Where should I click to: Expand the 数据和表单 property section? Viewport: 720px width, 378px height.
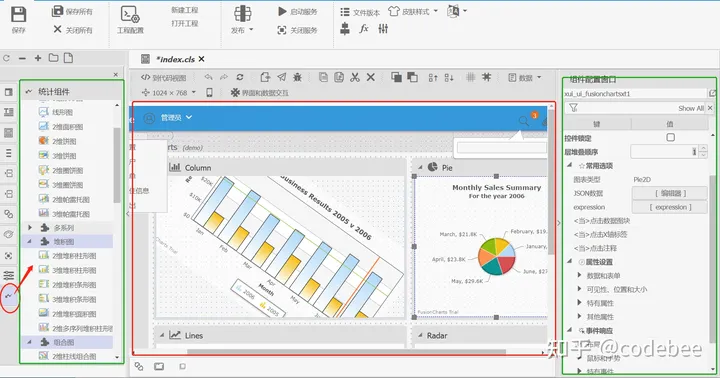pyautogui.click(x=579, y=275)
